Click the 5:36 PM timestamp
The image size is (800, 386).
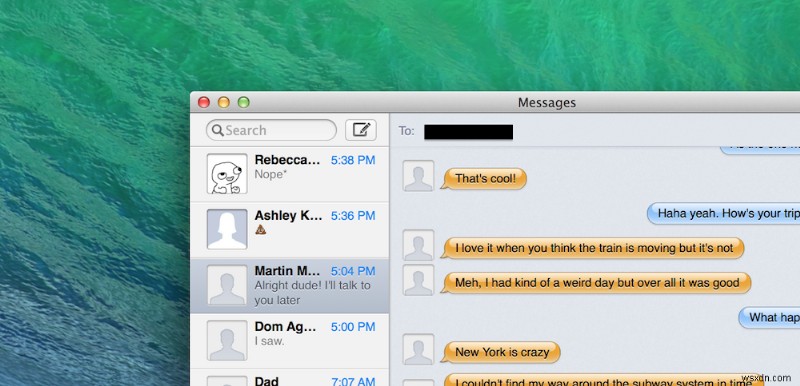(x=353, y=216)
